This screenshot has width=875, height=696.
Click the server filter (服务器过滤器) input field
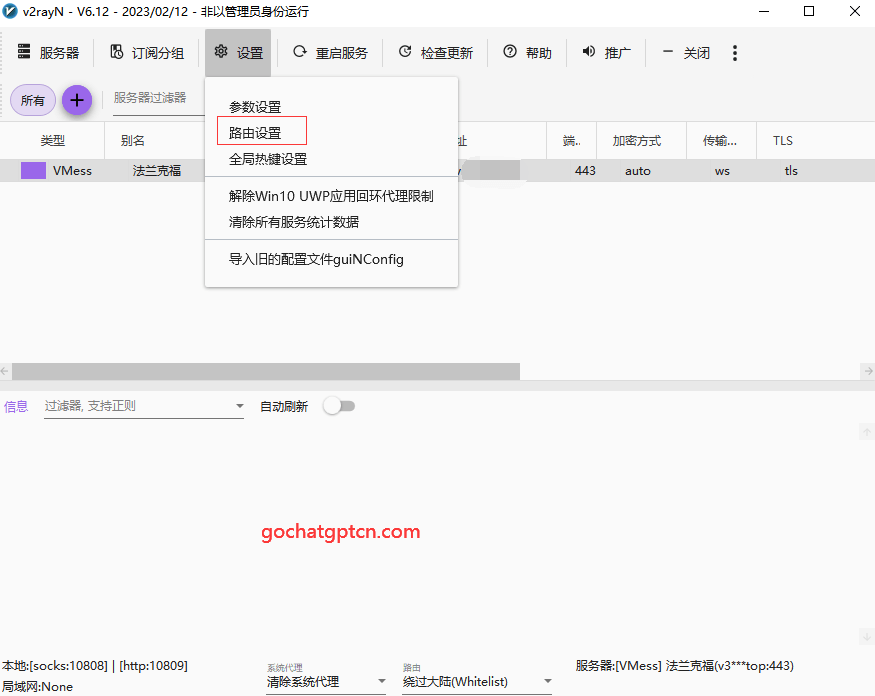pyautogui.click(x=158, y=98)
